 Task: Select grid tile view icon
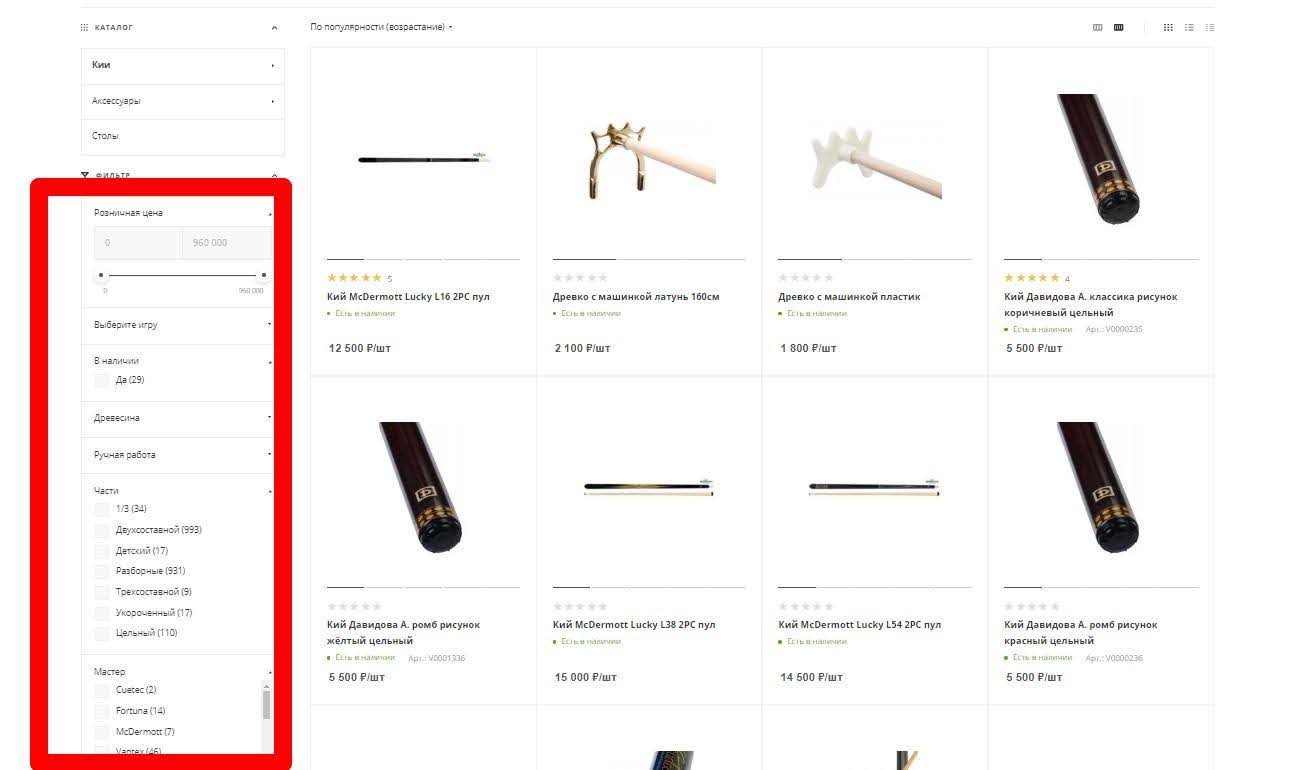coord(1167,27)
